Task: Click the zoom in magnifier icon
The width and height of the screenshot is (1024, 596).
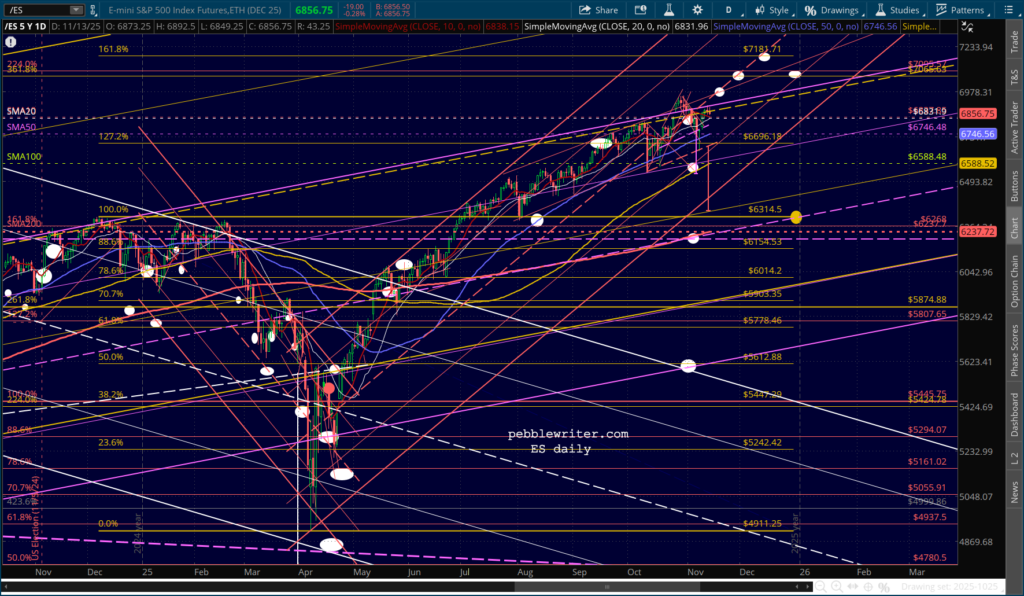Action: pos(837,587)
